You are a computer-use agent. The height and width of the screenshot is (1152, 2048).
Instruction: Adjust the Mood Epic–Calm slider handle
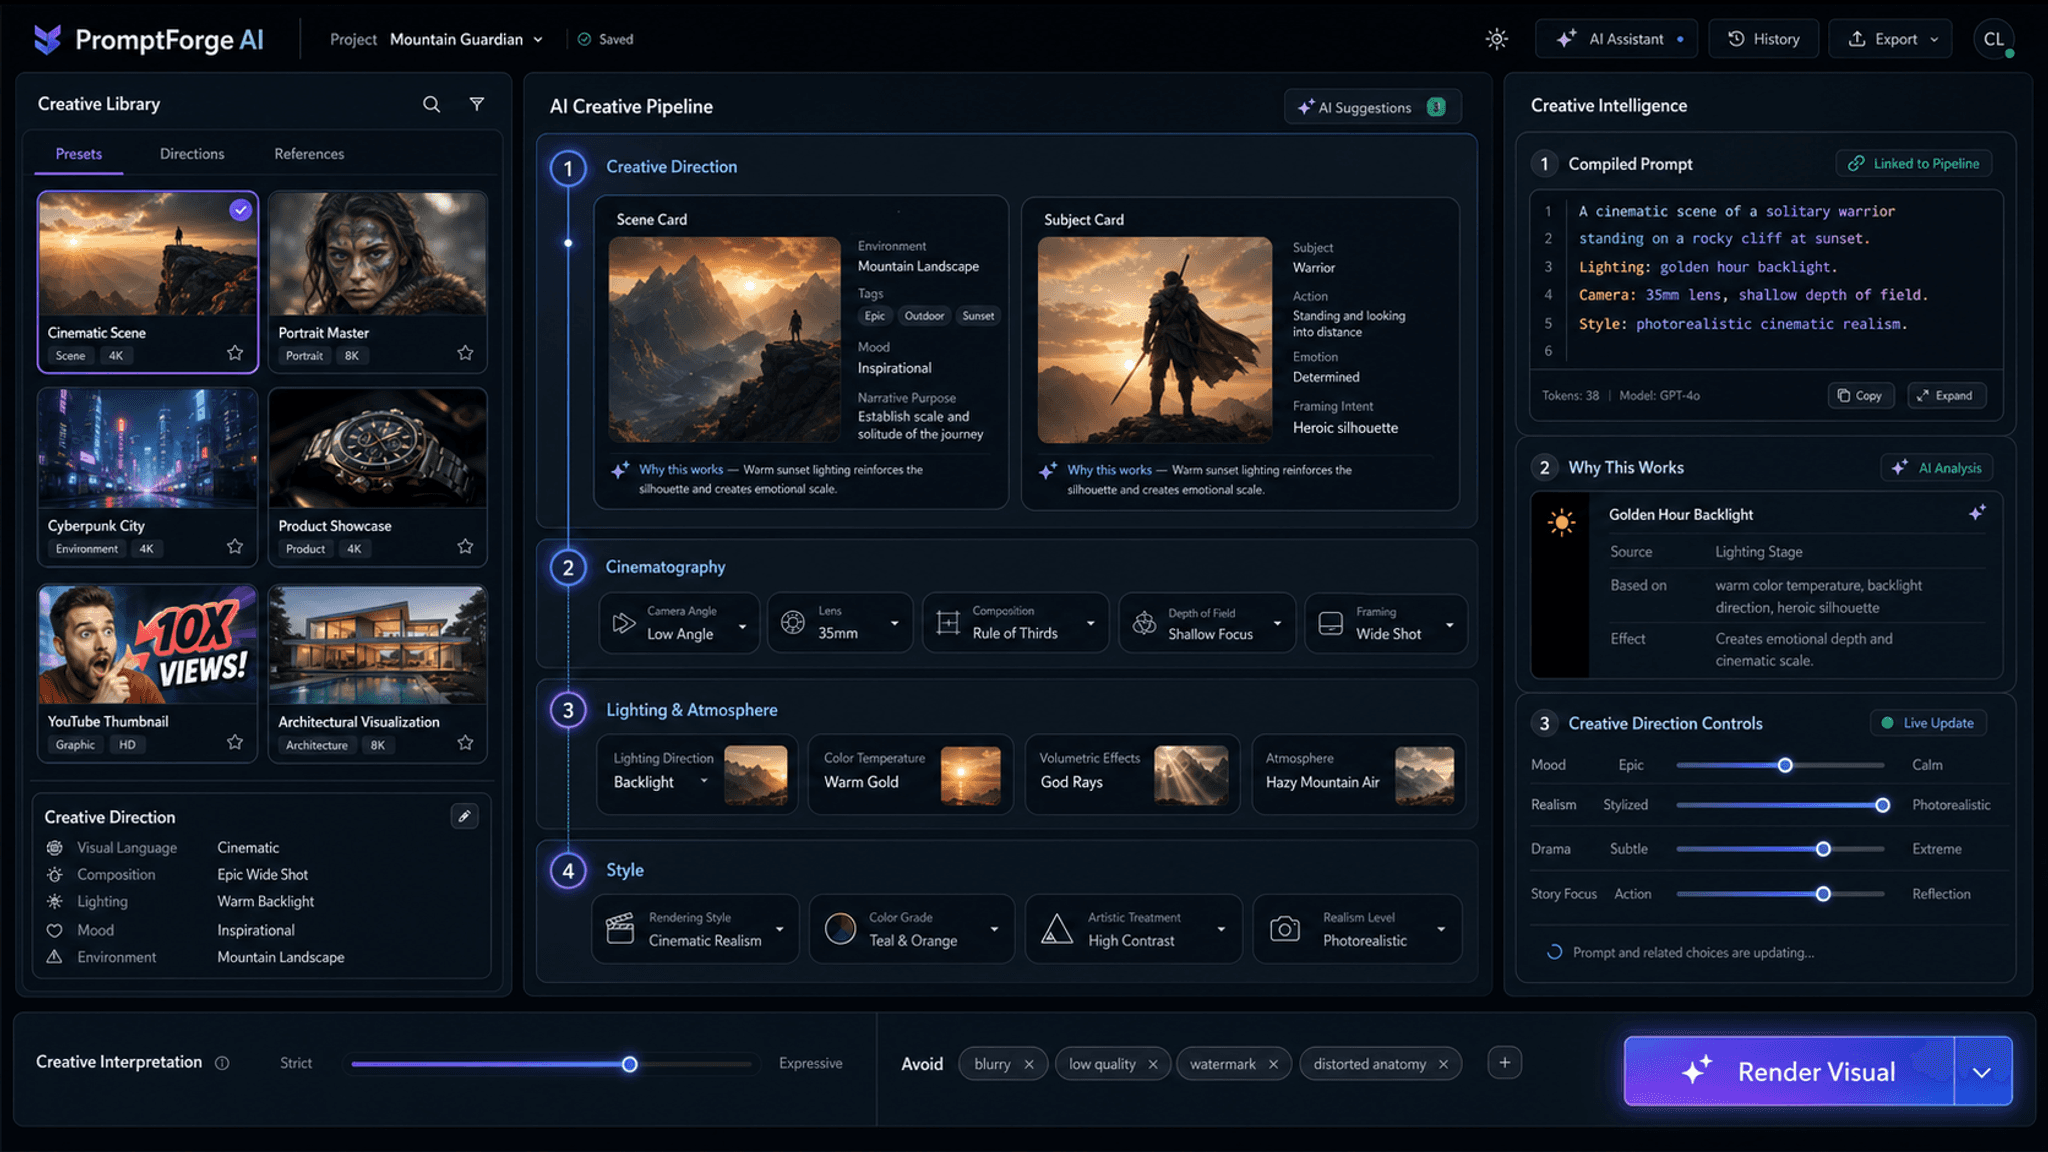[1785, 765]
